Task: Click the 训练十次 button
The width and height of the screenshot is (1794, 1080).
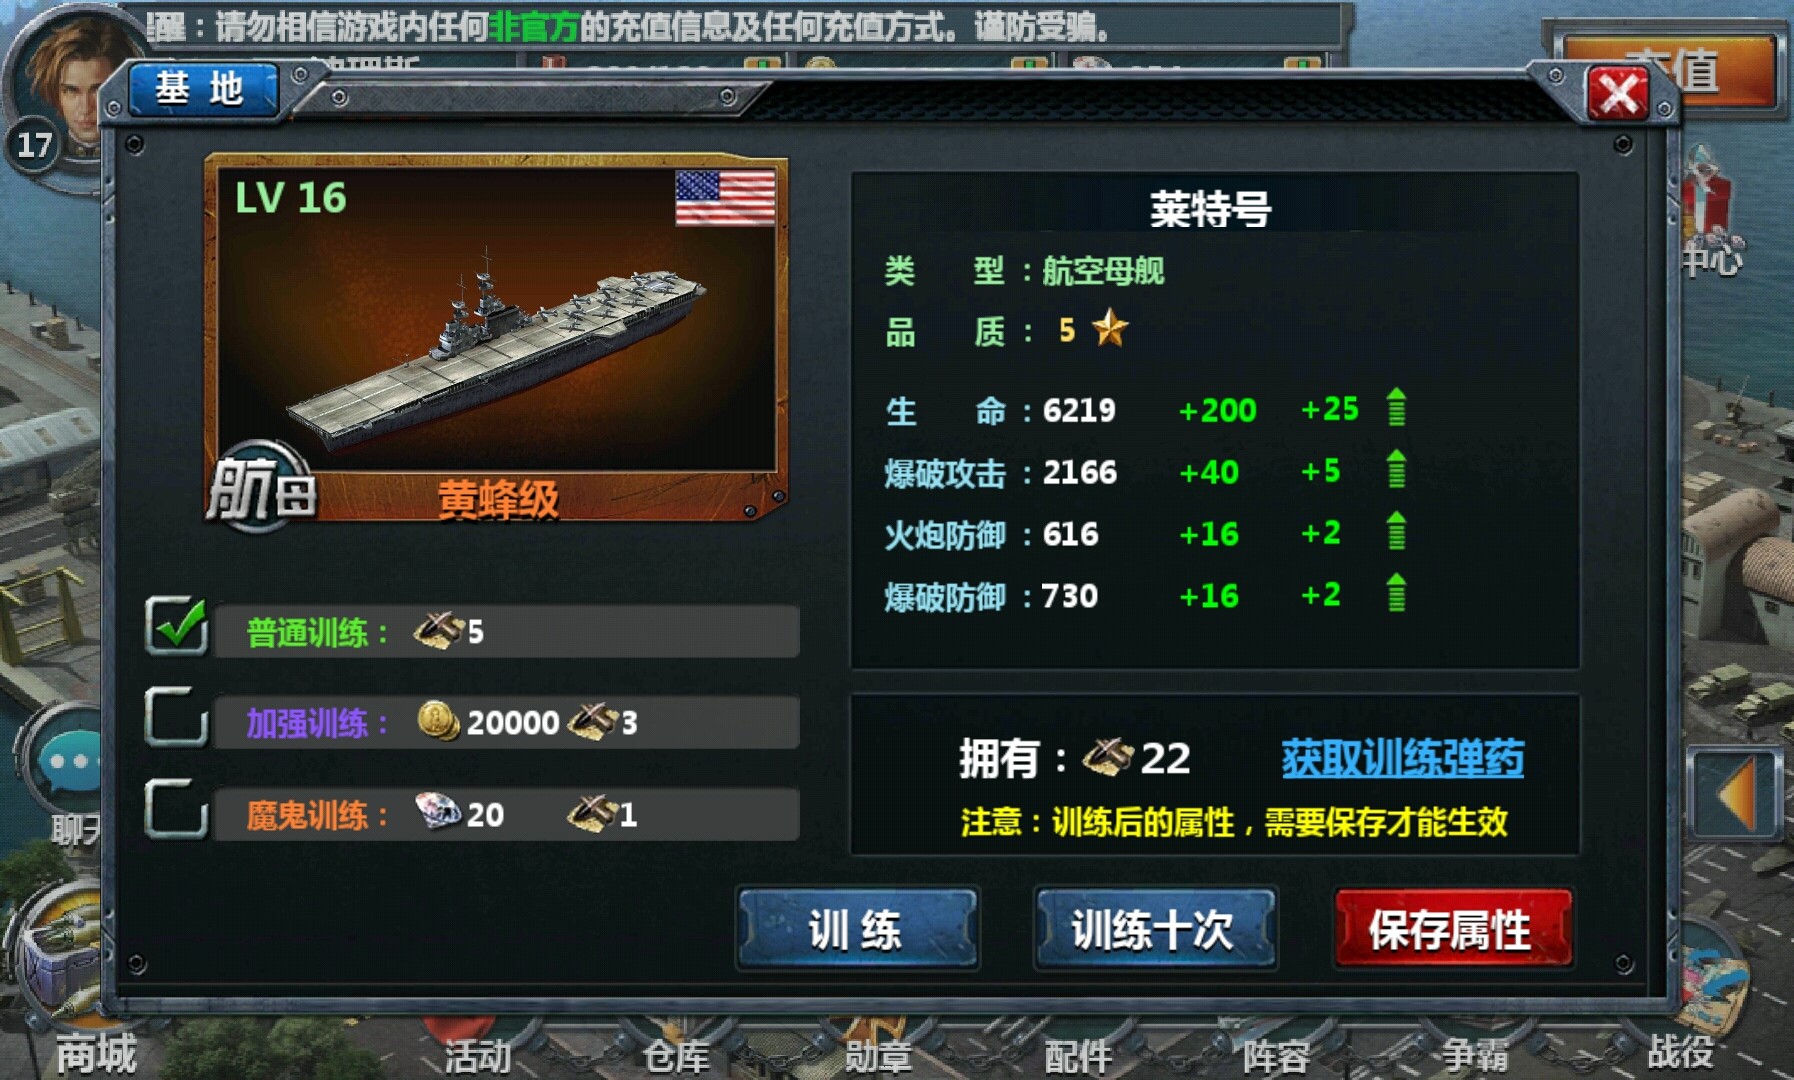Action: tap(1154, 929)
